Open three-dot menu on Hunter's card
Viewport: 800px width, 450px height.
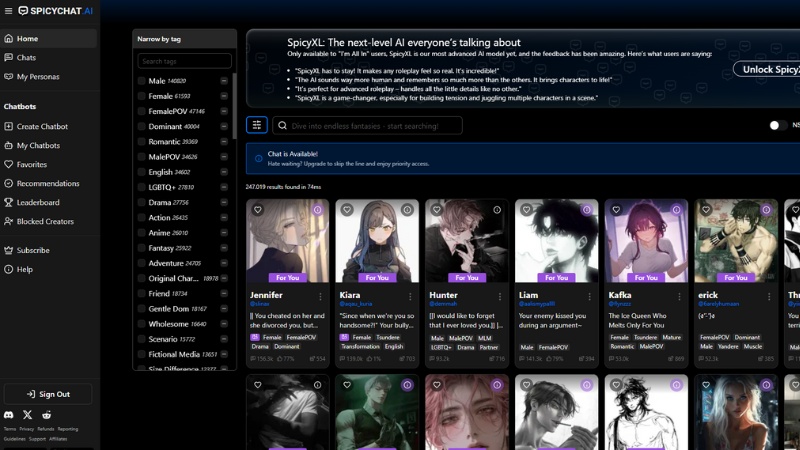[x=499, y=296]
